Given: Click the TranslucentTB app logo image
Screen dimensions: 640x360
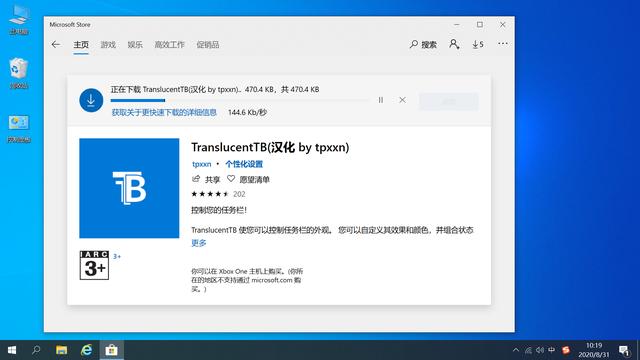Looking at the screenshot, I should pos(129,188).
